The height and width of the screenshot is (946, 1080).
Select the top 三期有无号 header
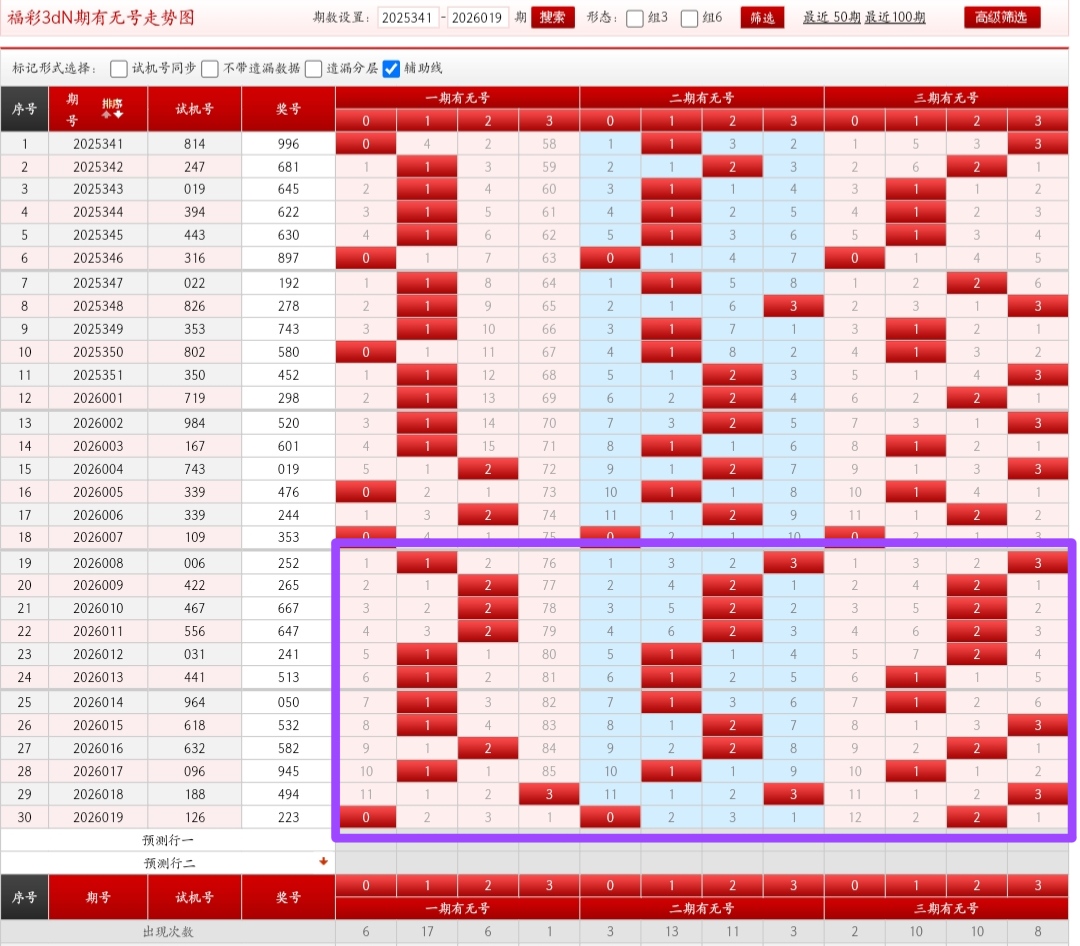946,98
